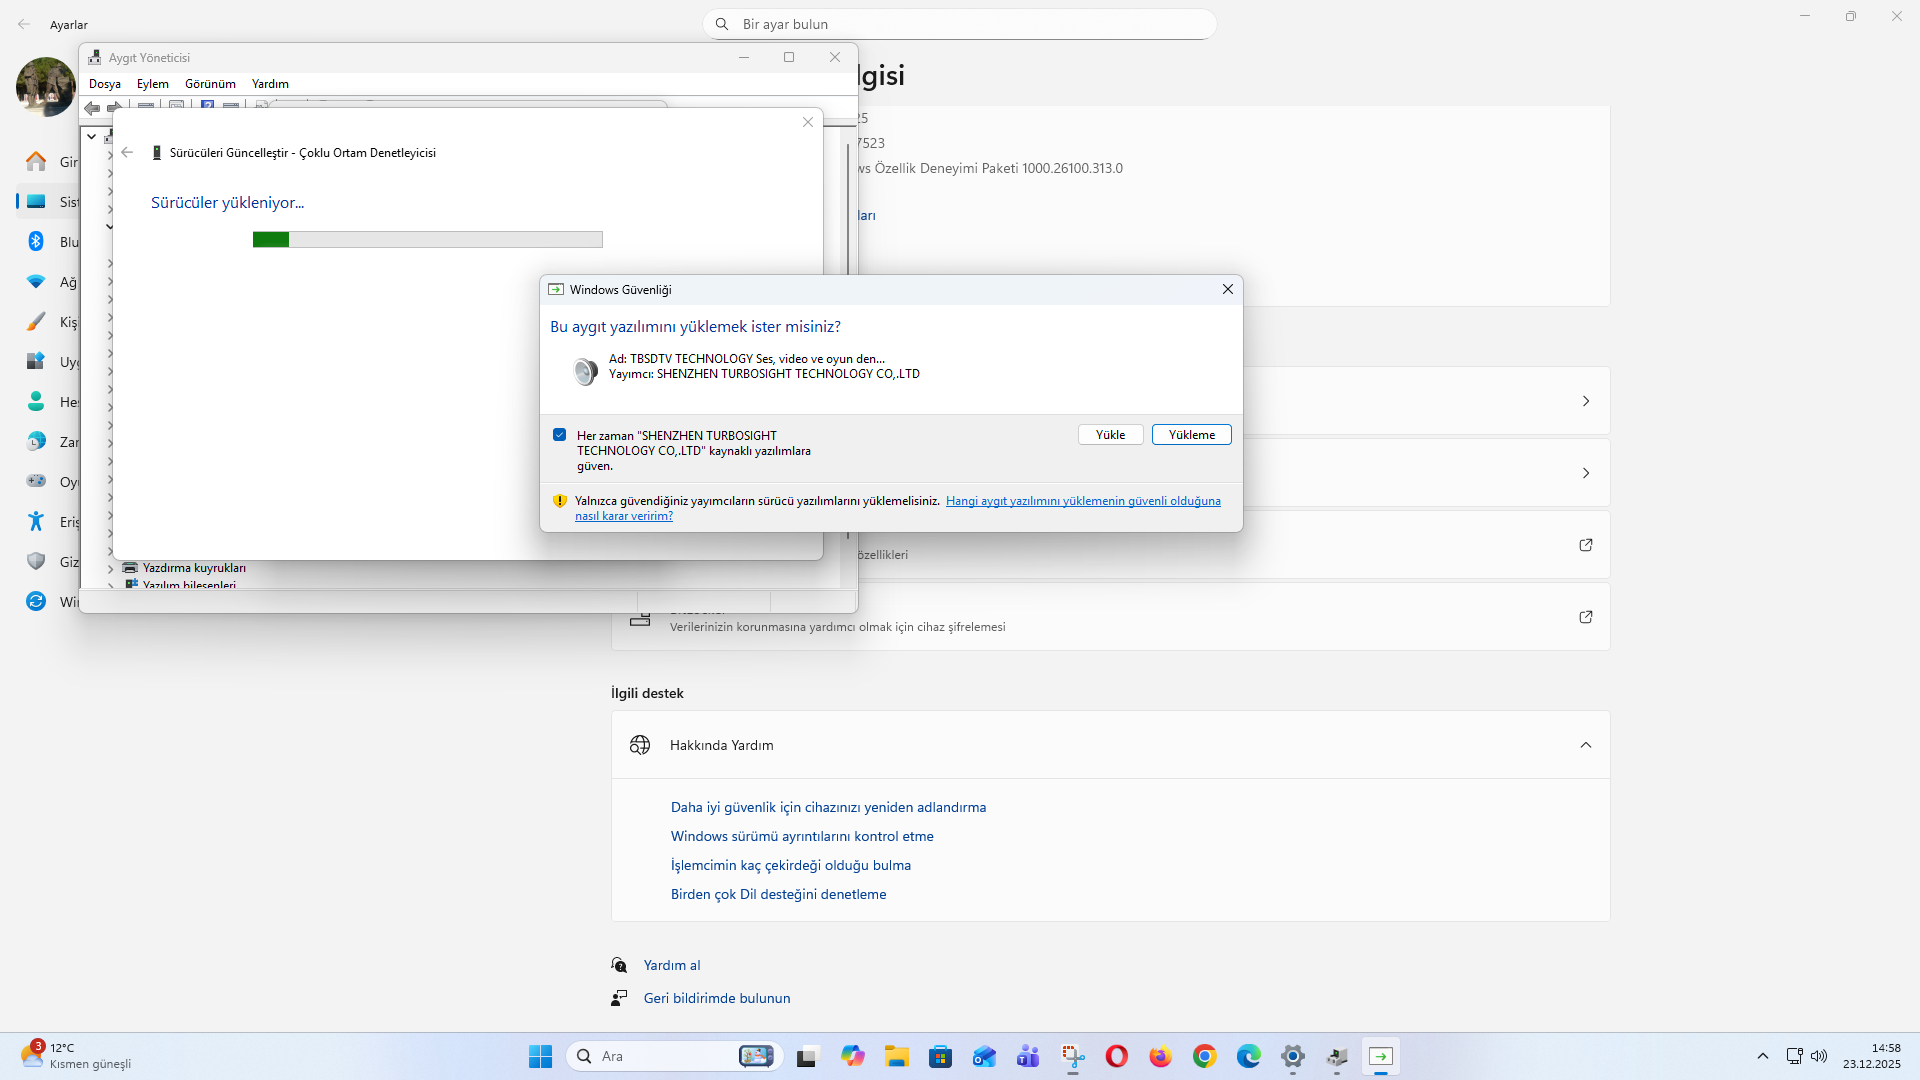Screen dimensions: 1920x1080
Task: Click the Yükleme button in security dialog
Action: [x=1191, y=435]
